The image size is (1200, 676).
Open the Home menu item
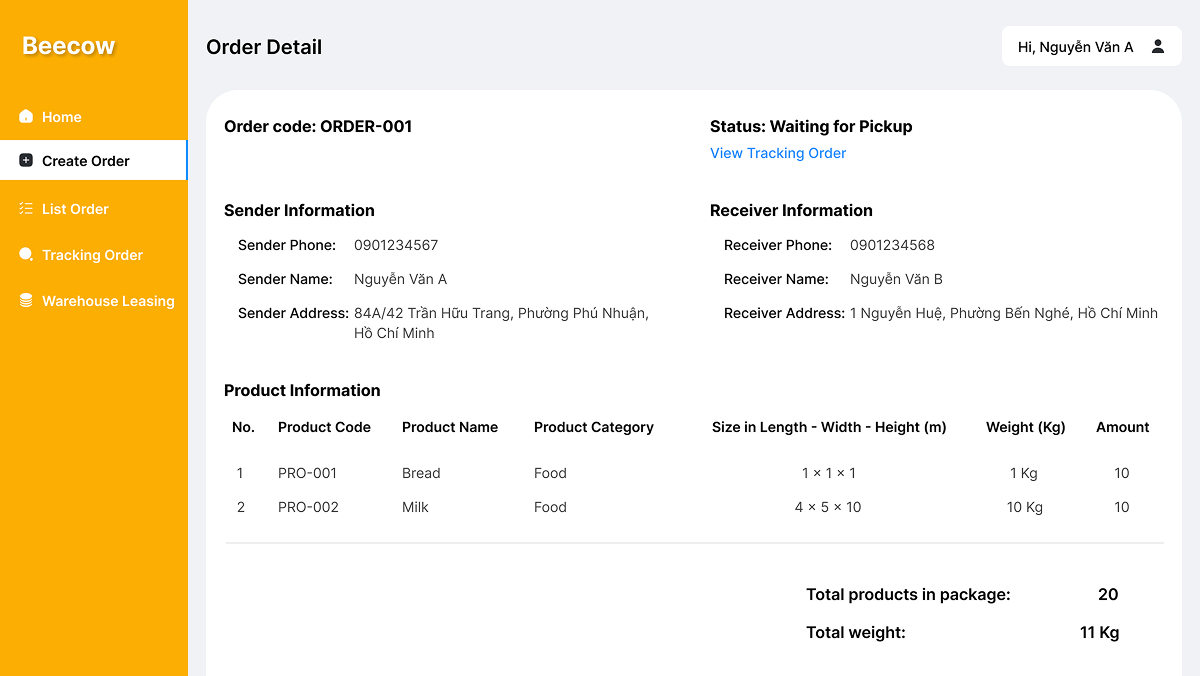click(62, 117)
